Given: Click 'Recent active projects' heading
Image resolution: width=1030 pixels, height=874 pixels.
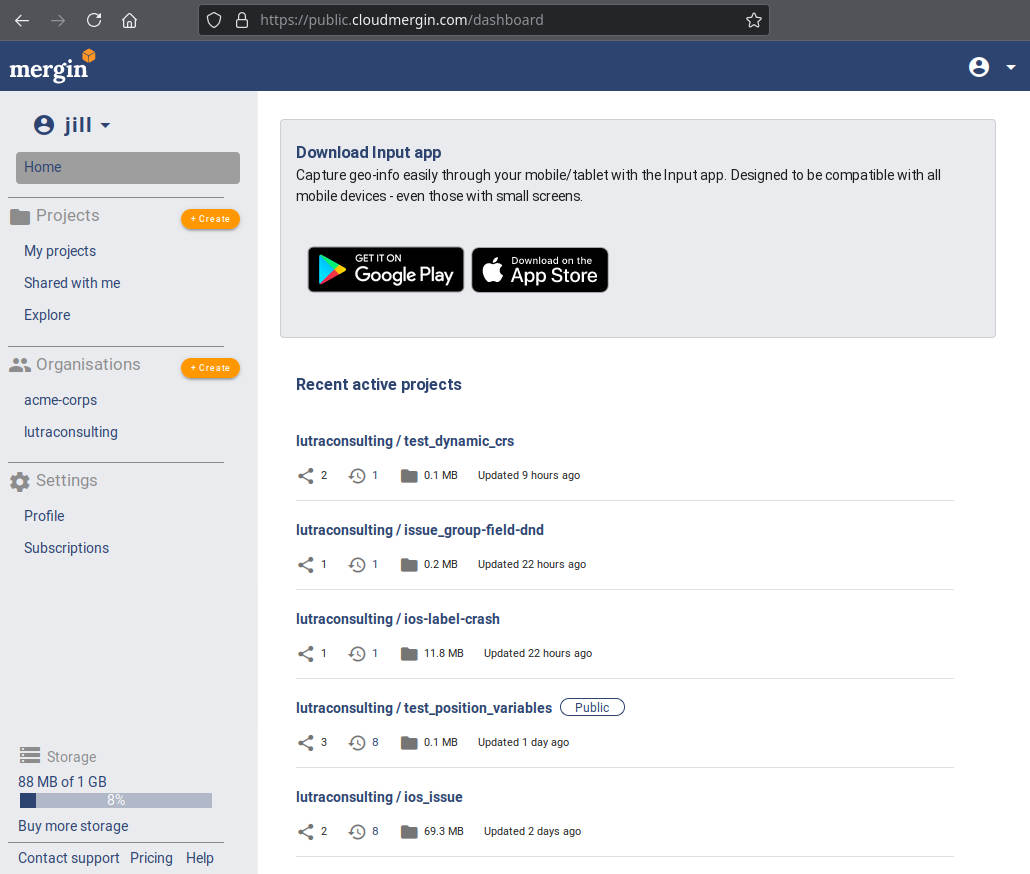Looking at the screenshot, I should (x=378, y=384).
